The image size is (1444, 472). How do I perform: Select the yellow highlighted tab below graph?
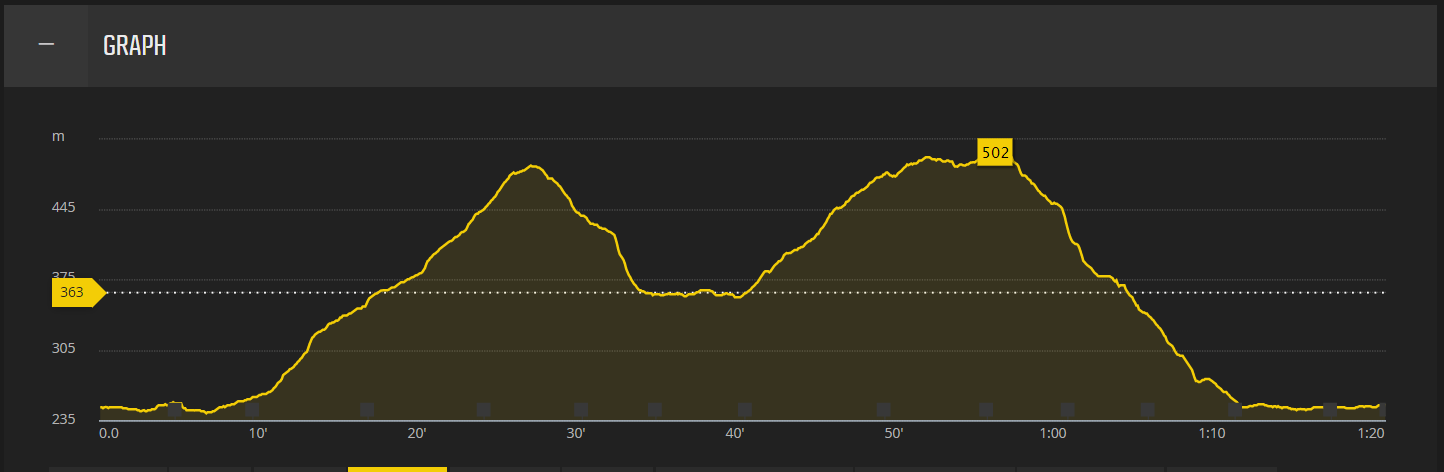point(397,468)
